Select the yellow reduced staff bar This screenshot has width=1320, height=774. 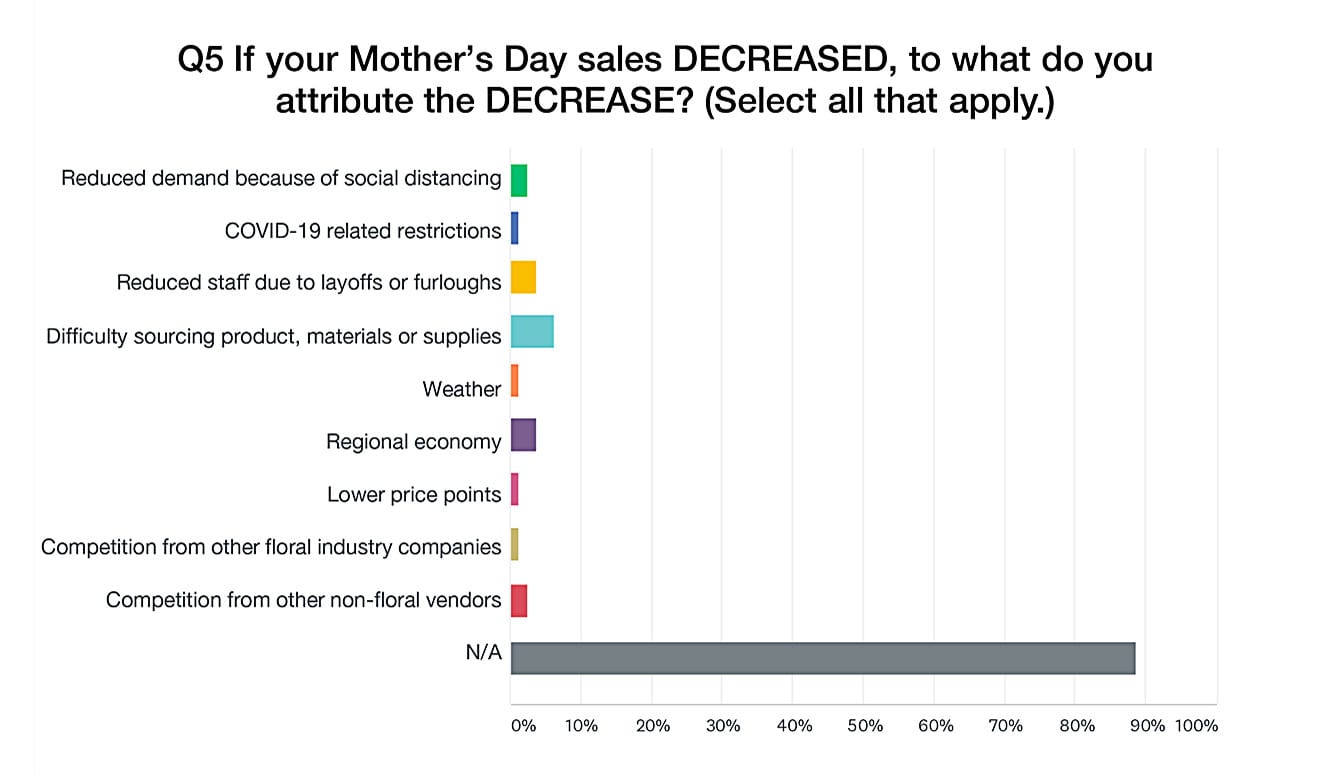pos(523,277)
